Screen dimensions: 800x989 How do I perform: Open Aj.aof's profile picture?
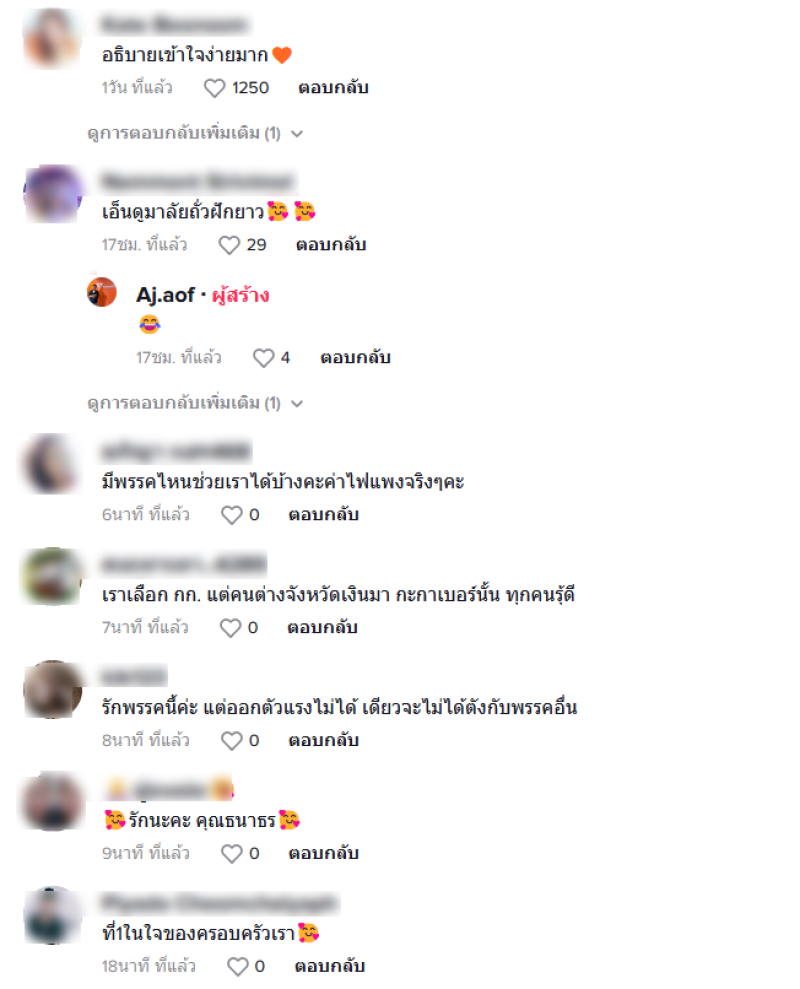point(102,293)
